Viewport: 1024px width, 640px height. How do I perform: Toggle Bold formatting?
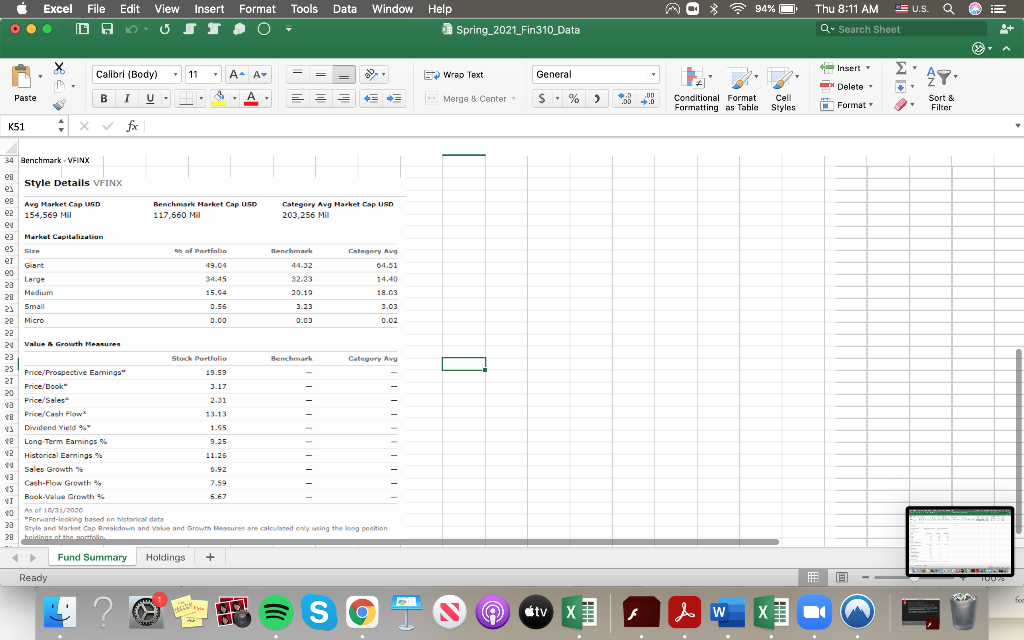coord(103,99)
